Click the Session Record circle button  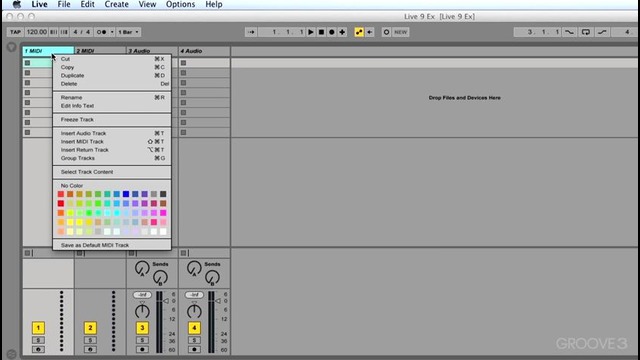tap(386, 32)
